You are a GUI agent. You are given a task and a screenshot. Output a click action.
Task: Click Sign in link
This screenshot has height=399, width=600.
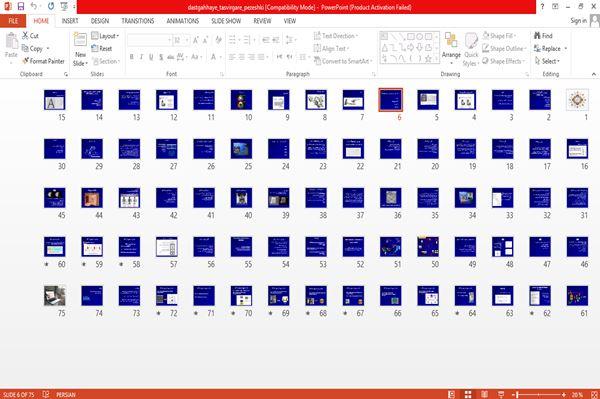(578, 21)
